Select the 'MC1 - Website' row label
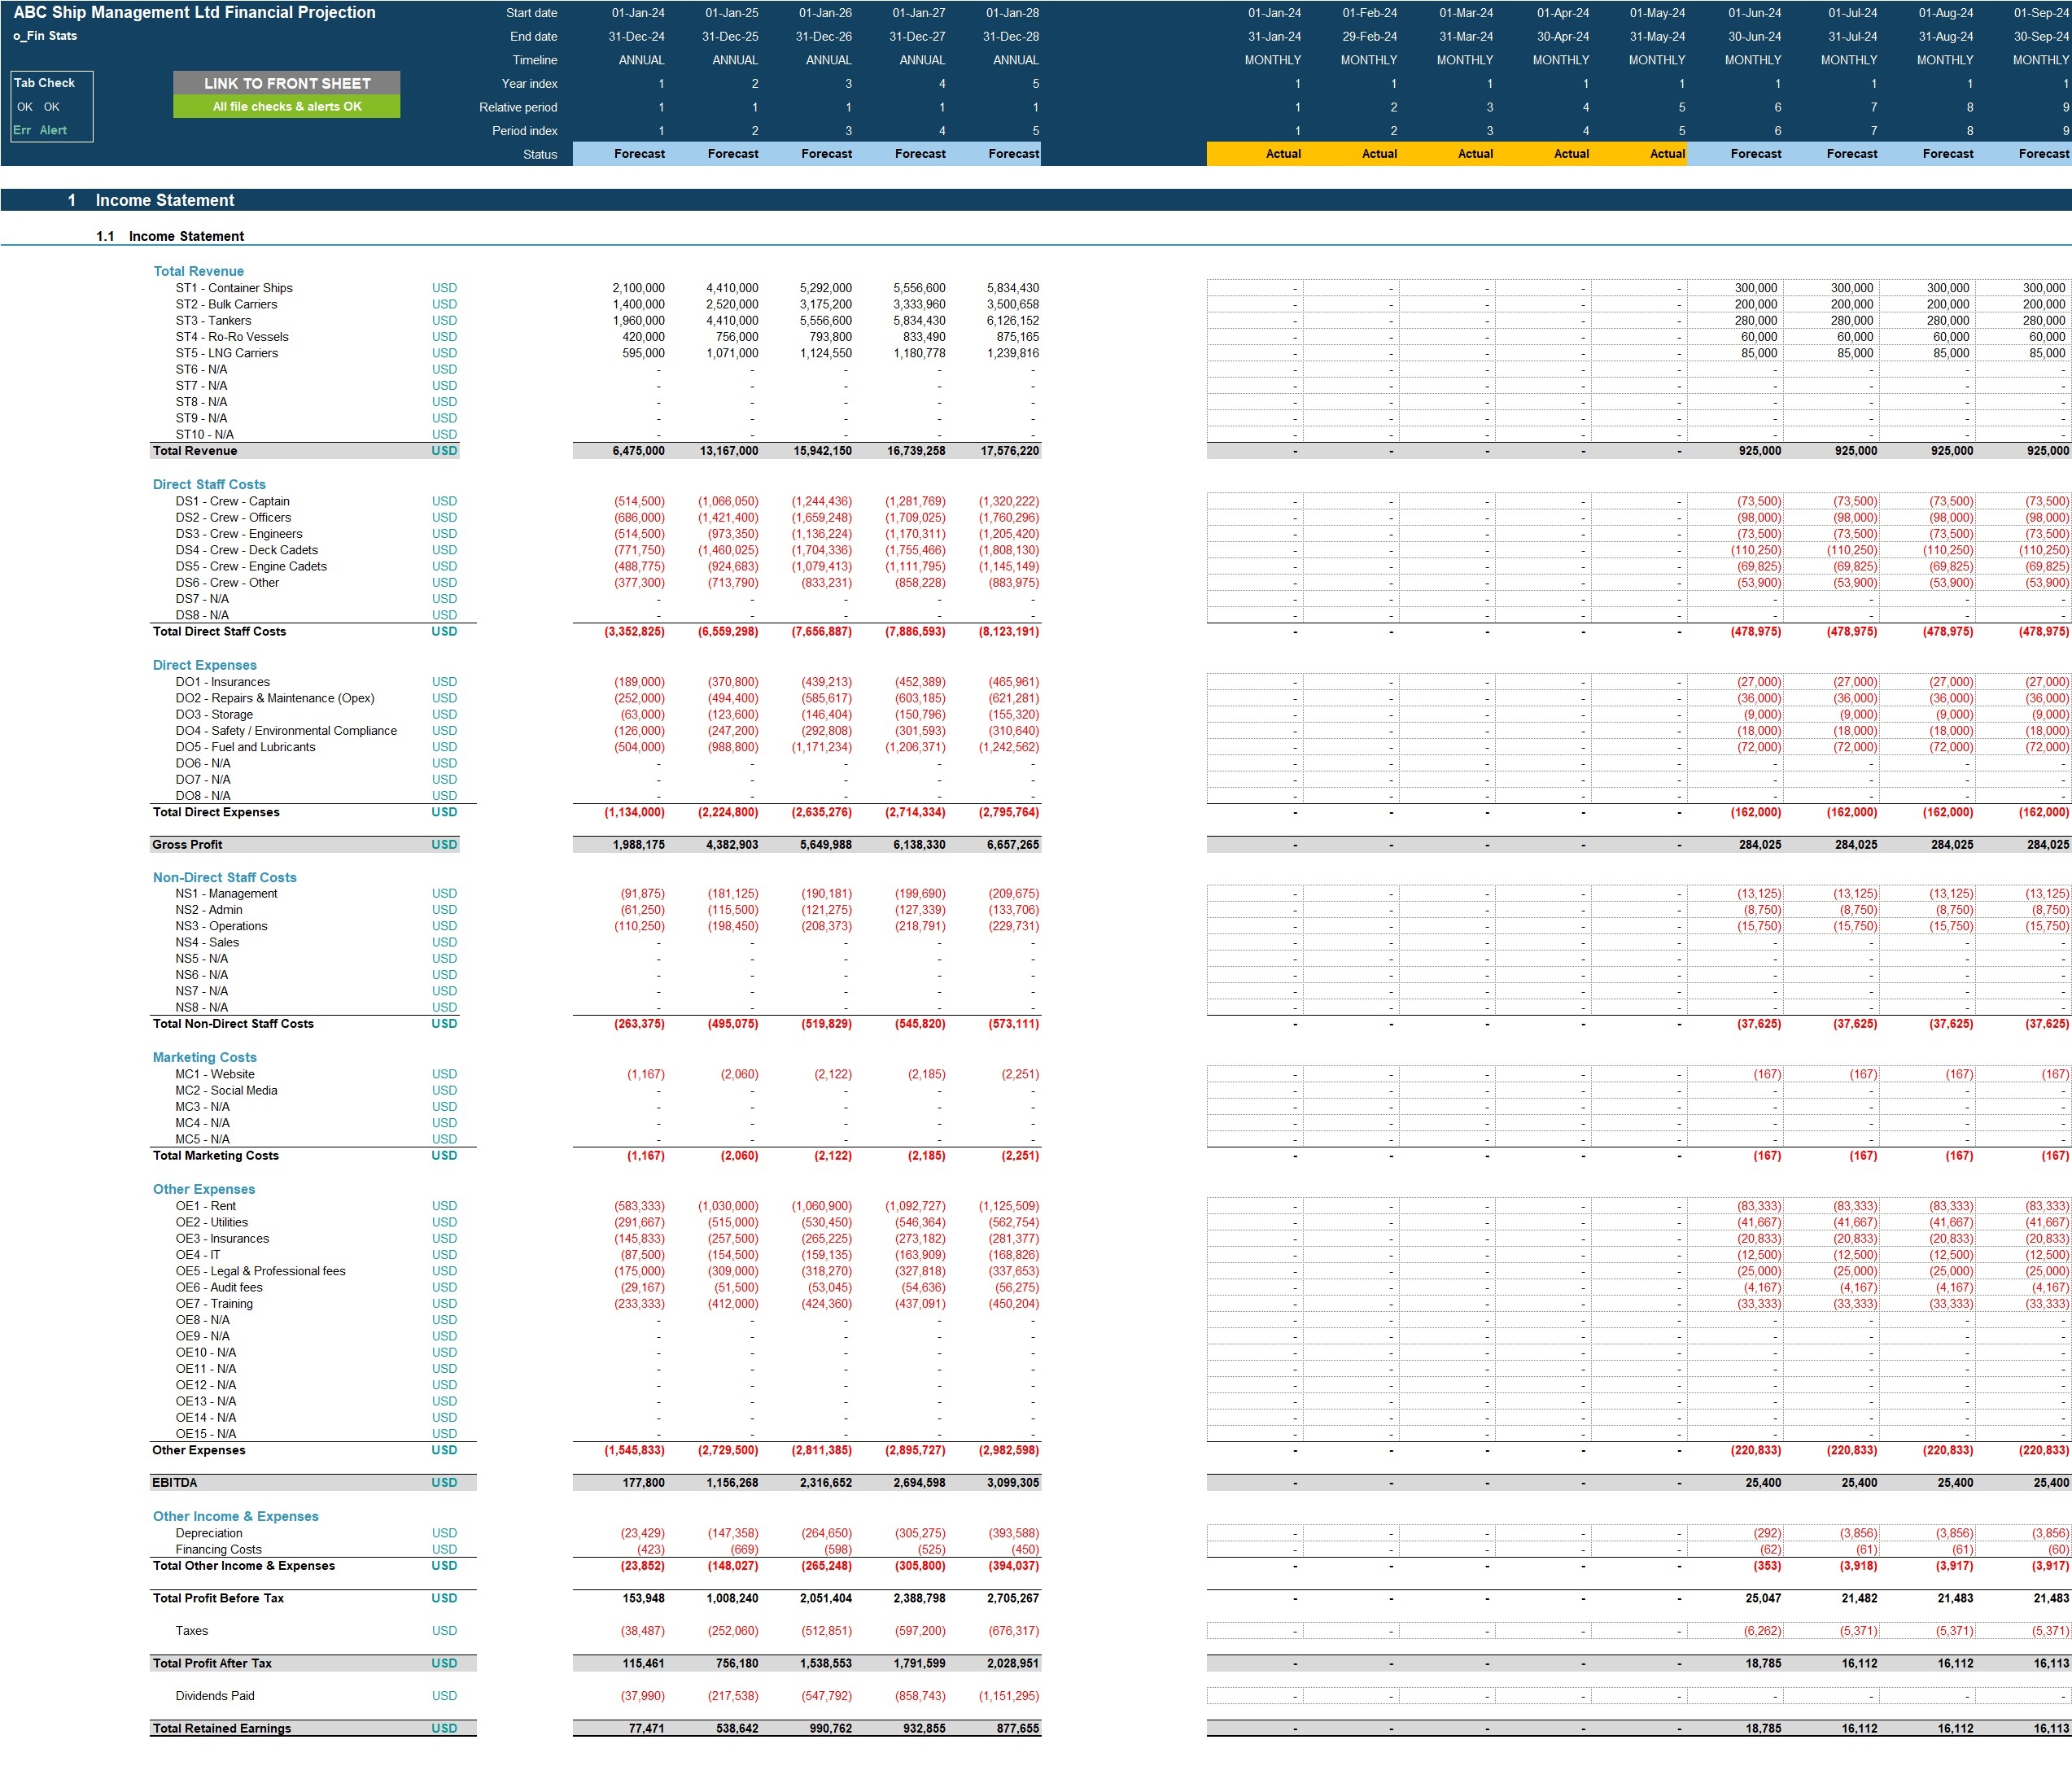 [215, 1074]
